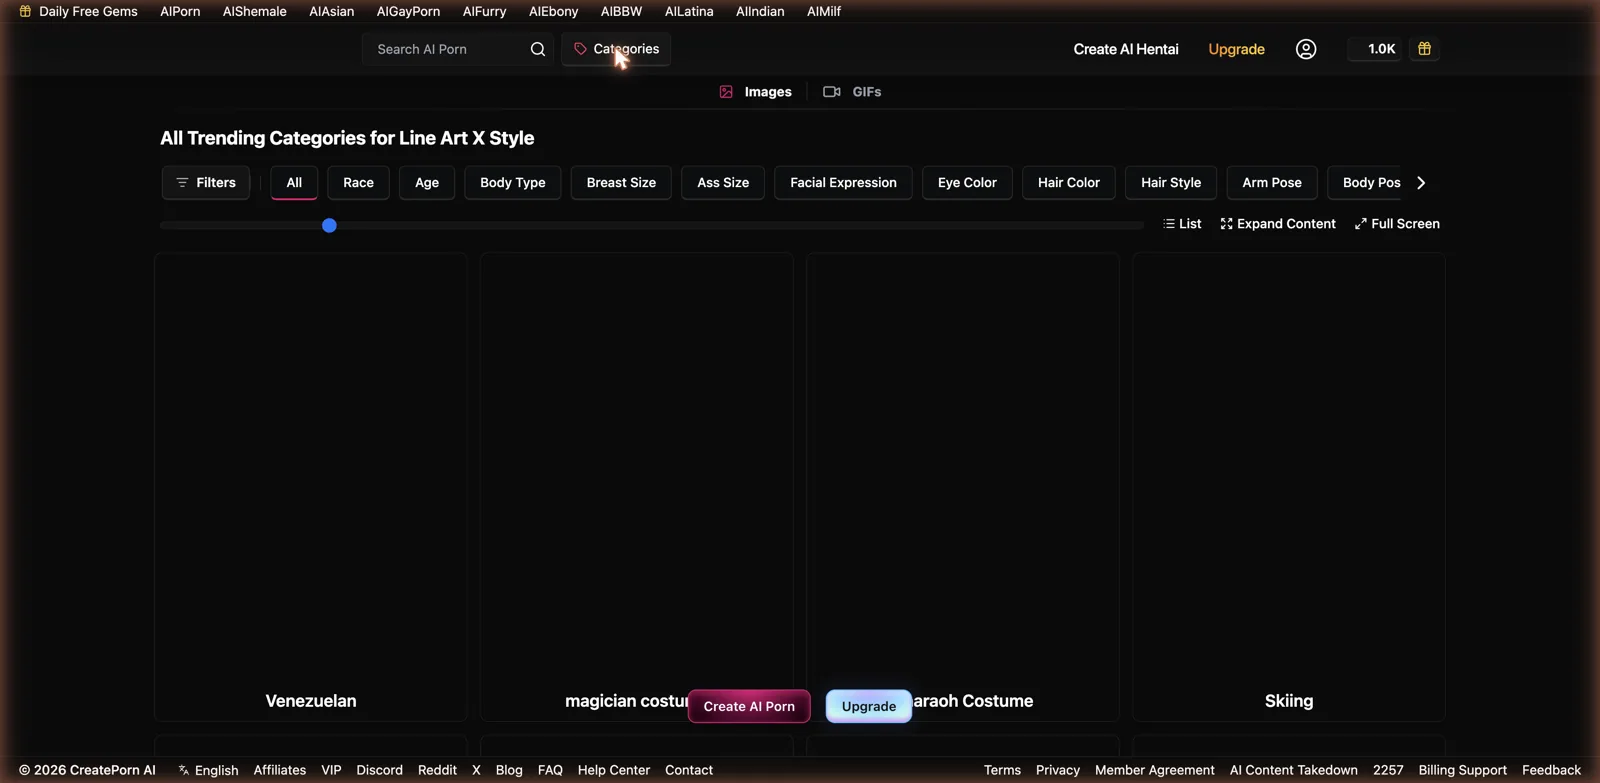Click the Images picture icon

tap(726, 92)
